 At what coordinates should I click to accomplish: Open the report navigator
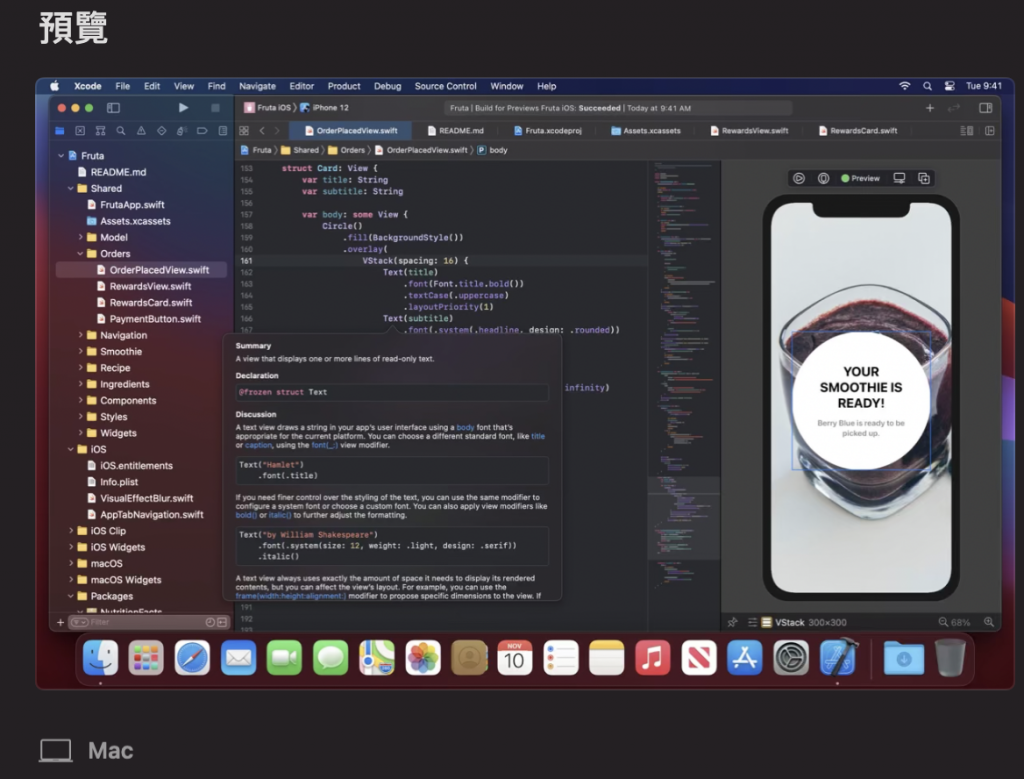pyautogui.click(x=223, y=131)
